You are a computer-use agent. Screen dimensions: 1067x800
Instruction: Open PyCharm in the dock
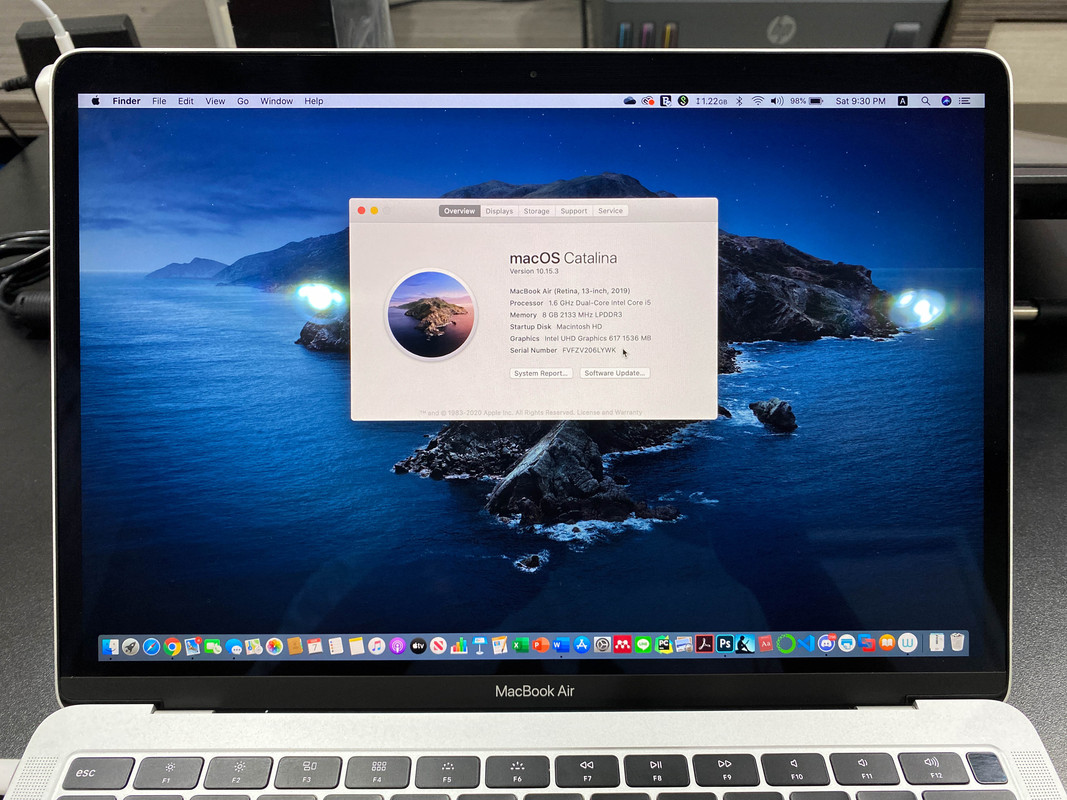click(x=663, y=645)
